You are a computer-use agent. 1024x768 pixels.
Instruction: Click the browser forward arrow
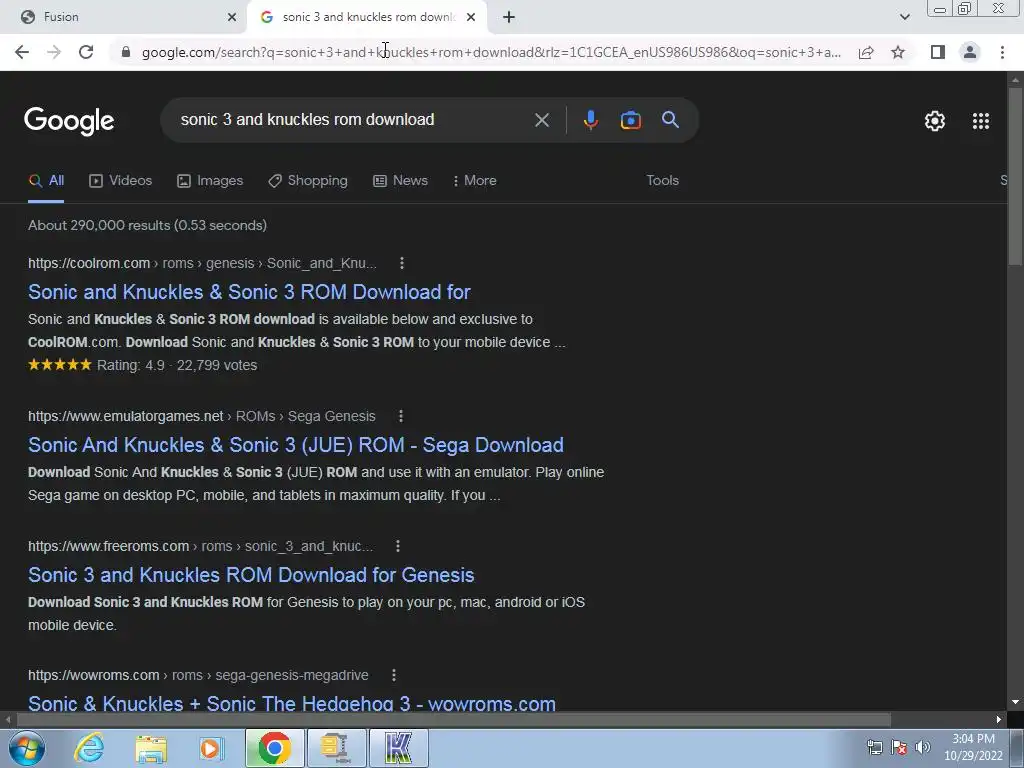click(54, 52)
